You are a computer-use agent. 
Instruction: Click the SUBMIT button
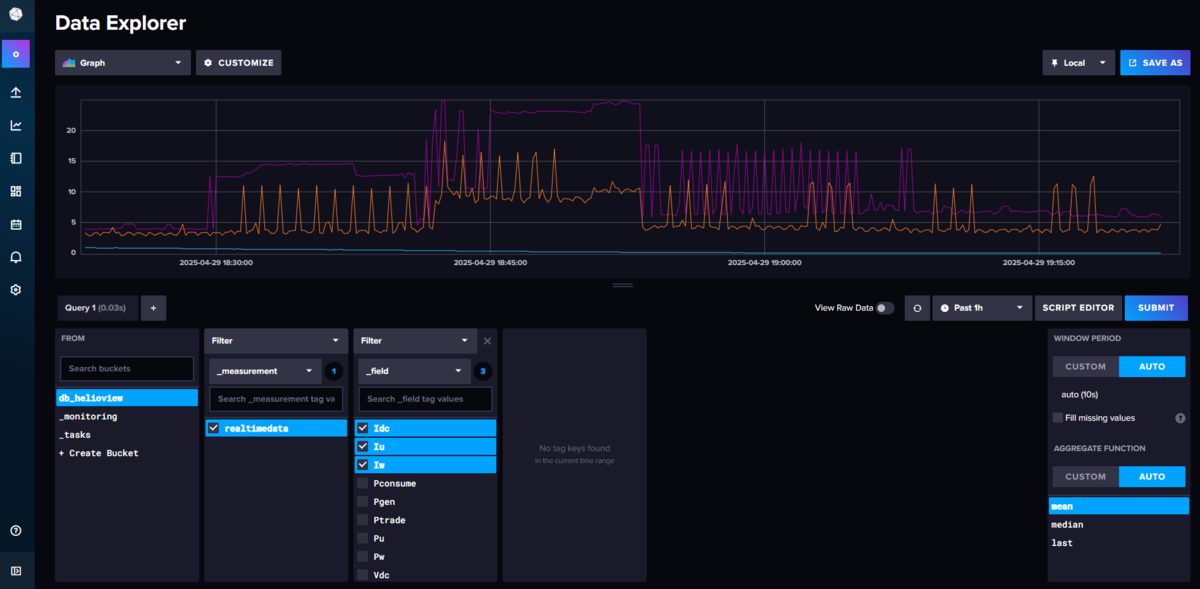click(x=1156, y=308)
